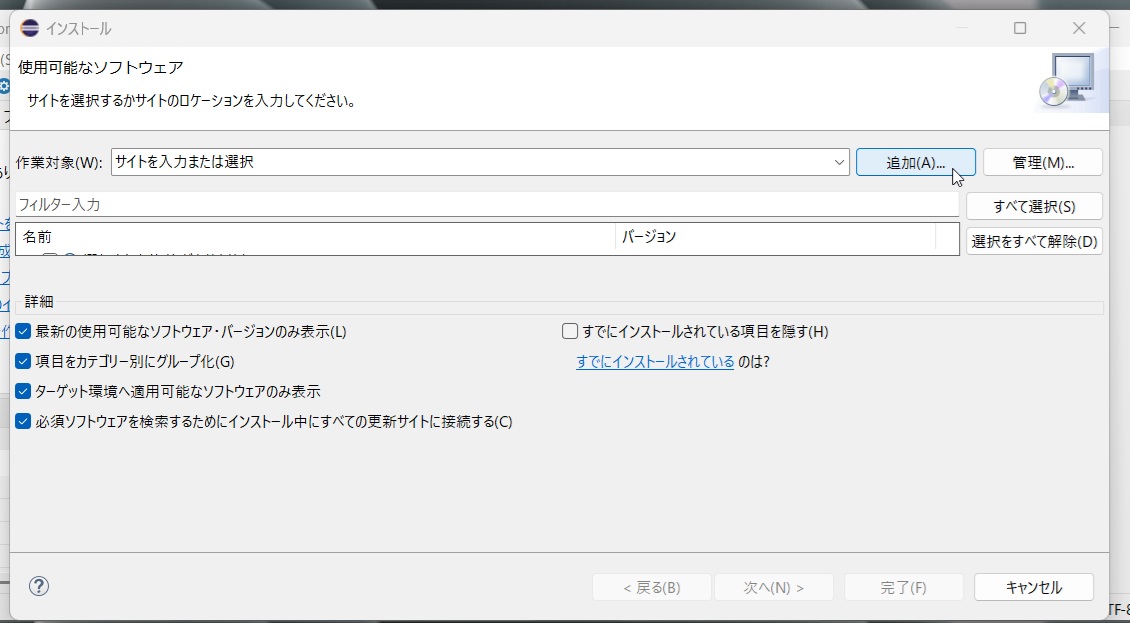The height and width of the screenshot is (623, 1130).
Task: Click すべて選択(S) button
Action: [1034, 207]
